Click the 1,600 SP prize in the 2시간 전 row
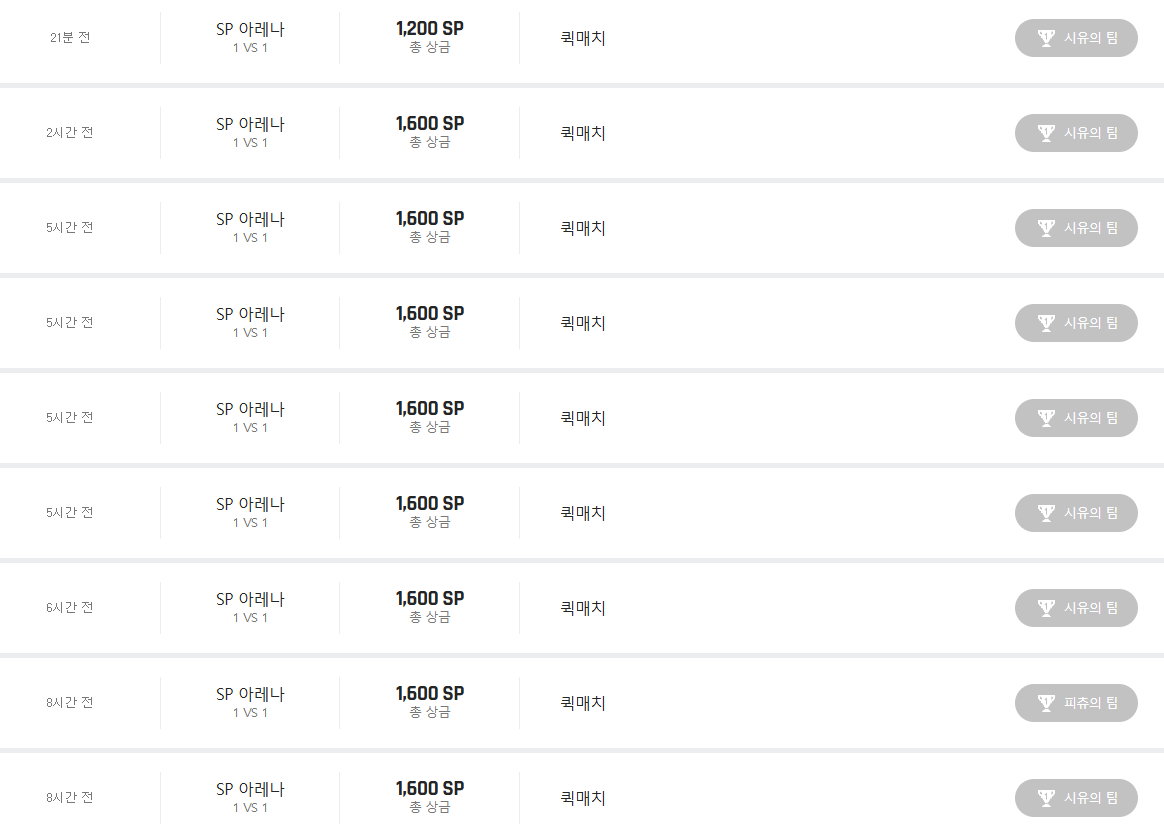The width and height of the screenshot is (1164, 830). click(430, 124)
